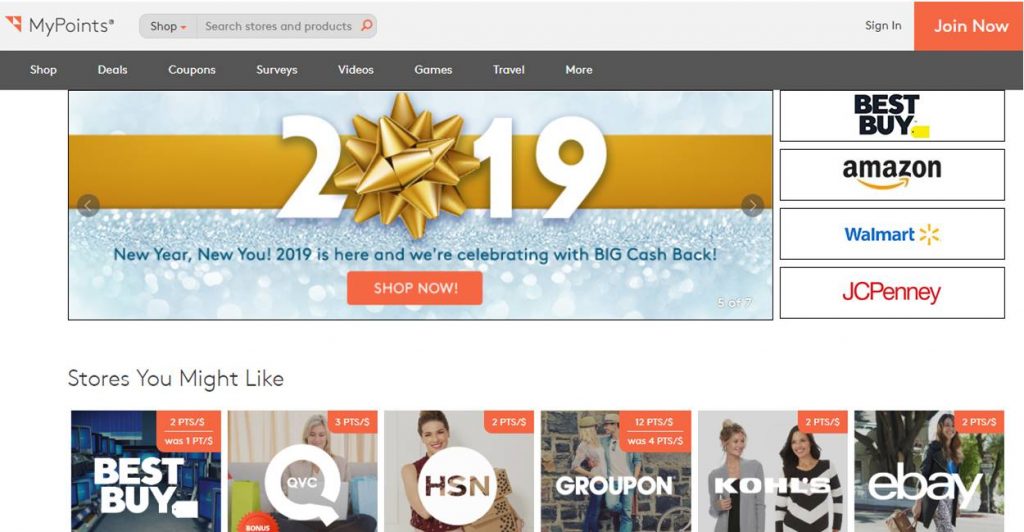Viewport: 1024px width, 532px height.
Task: Advance carousel with right arrow
Action: click(x=752, y=206)
